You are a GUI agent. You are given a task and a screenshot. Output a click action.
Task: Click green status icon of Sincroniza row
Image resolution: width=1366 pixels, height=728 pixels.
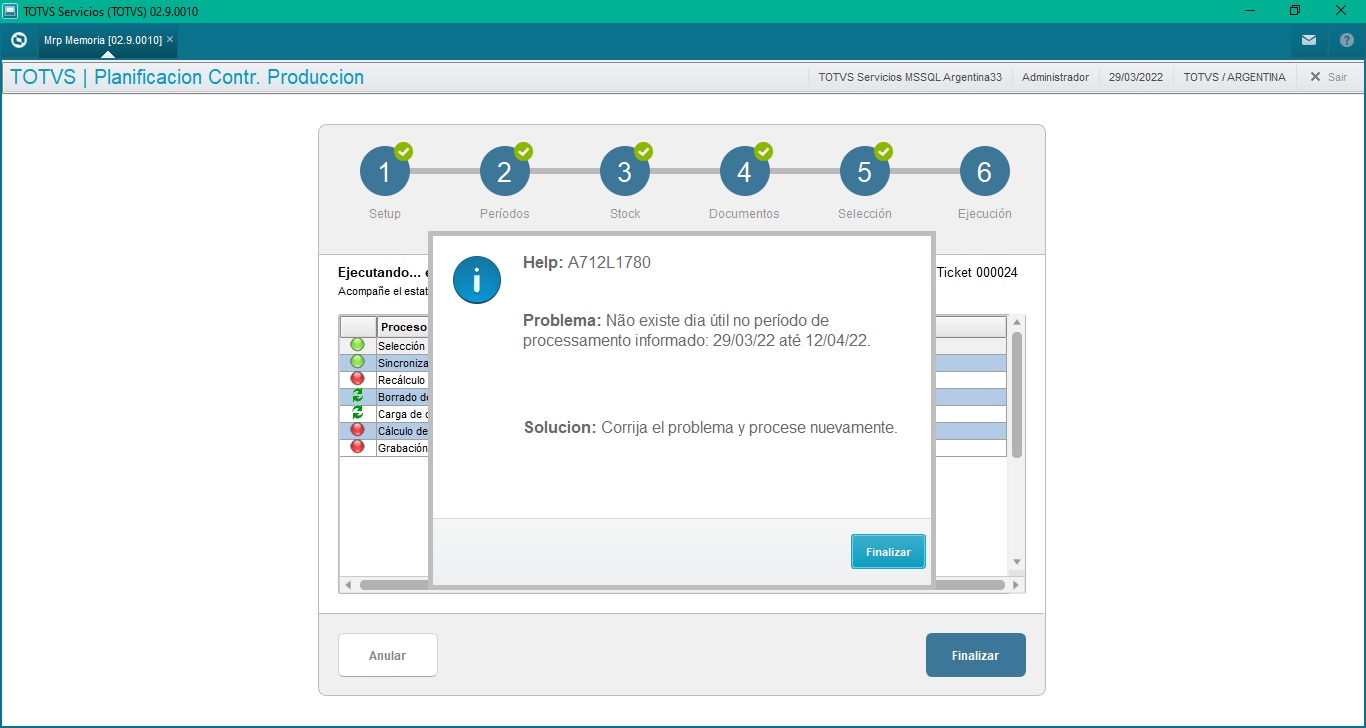(357, 362)
